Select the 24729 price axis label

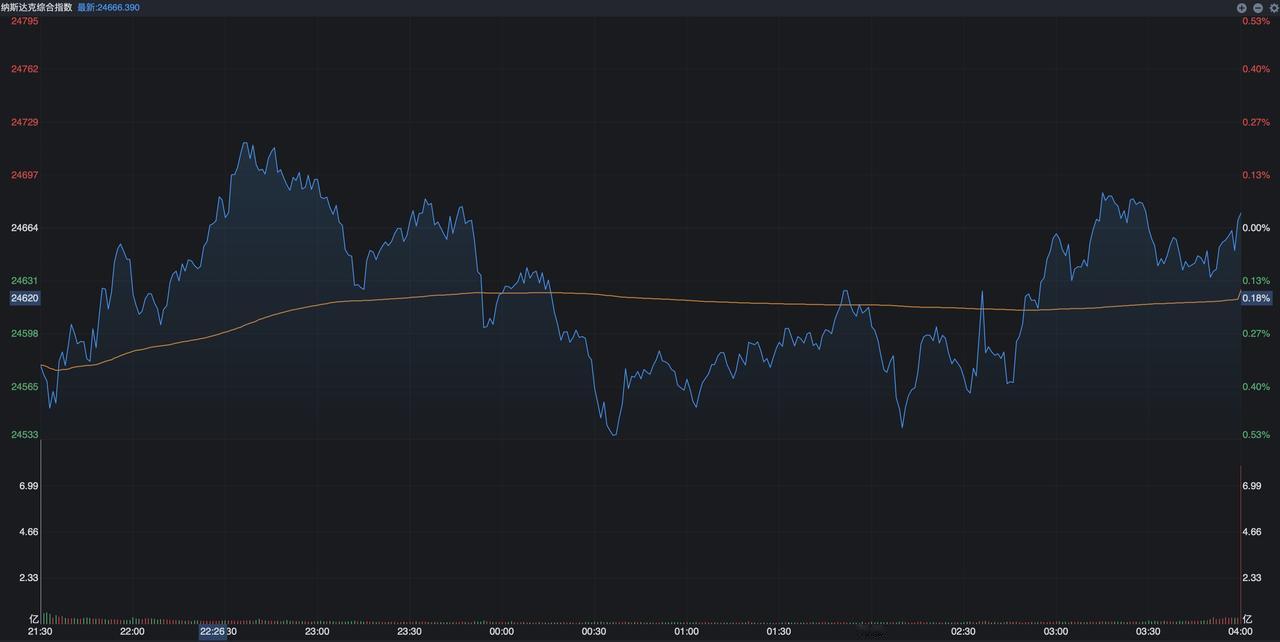coord(25,122)
